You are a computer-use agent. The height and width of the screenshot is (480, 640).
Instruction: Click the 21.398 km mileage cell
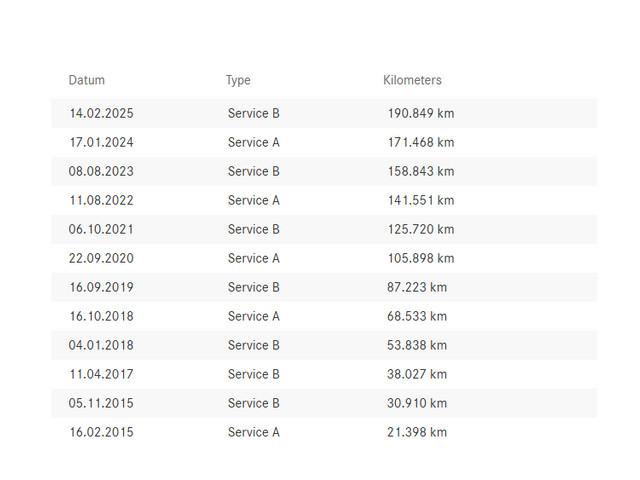pyautogui.click(x=417, y=432)
